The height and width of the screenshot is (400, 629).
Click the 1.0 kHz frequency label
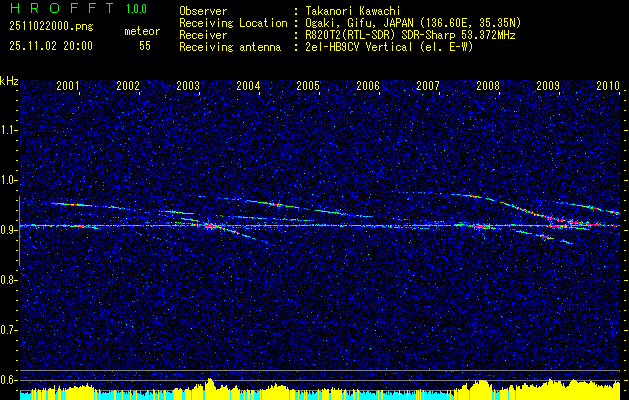[8, 180]
